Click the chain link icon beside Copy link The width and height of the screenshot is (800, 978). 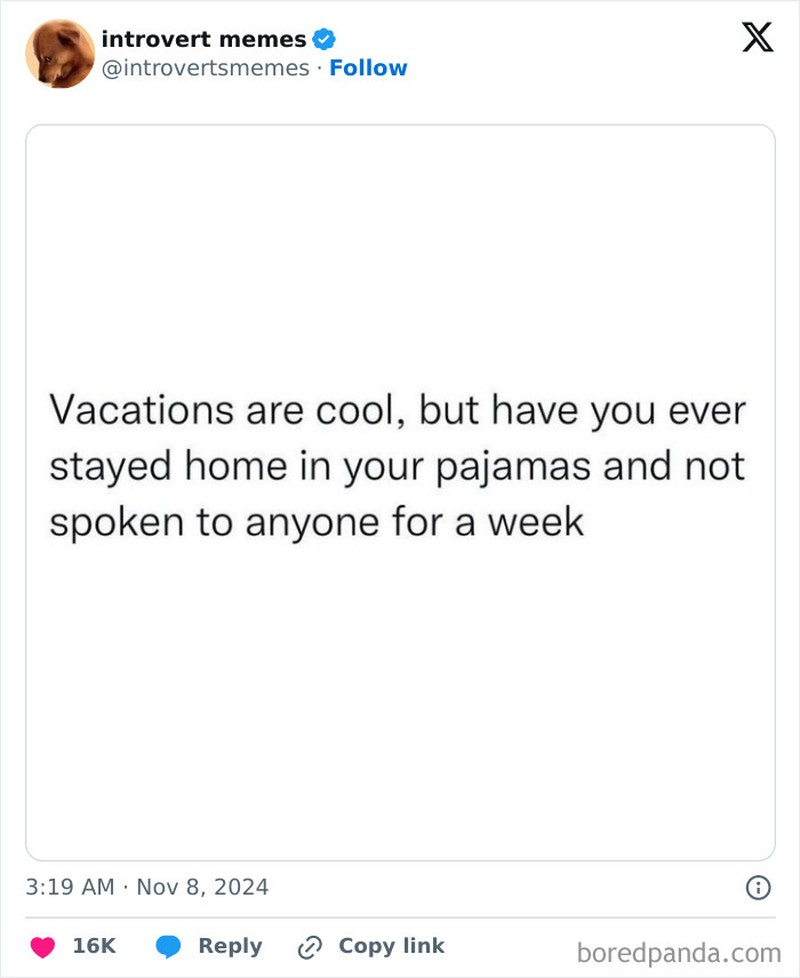point(310,945)
